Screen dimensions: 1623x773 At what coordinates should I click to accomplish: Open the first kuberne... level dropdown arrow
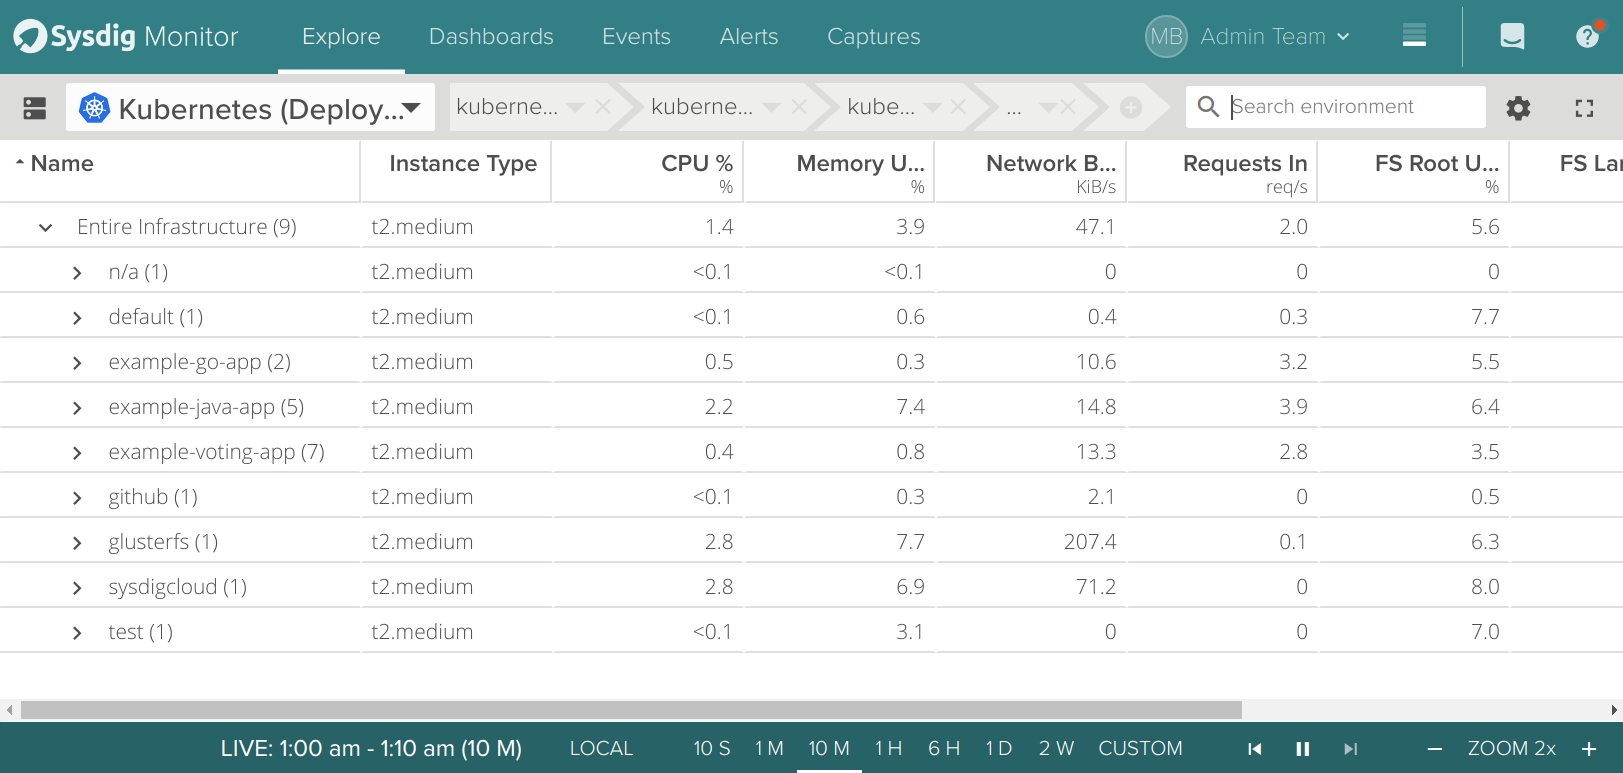(575, 107)
